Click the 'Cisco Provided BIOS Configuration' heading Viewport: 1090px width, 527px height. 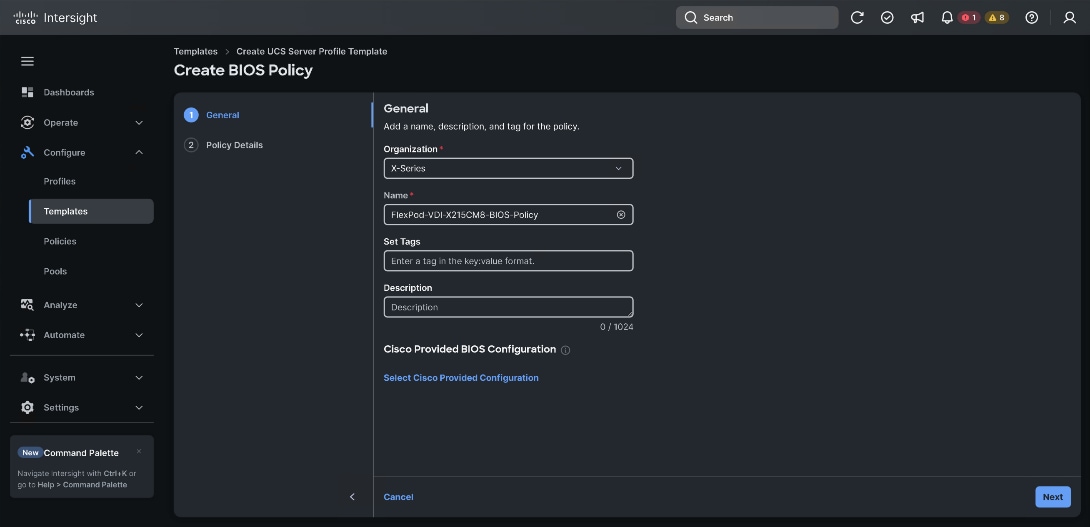pyautogui.click(x=470, y=349)
